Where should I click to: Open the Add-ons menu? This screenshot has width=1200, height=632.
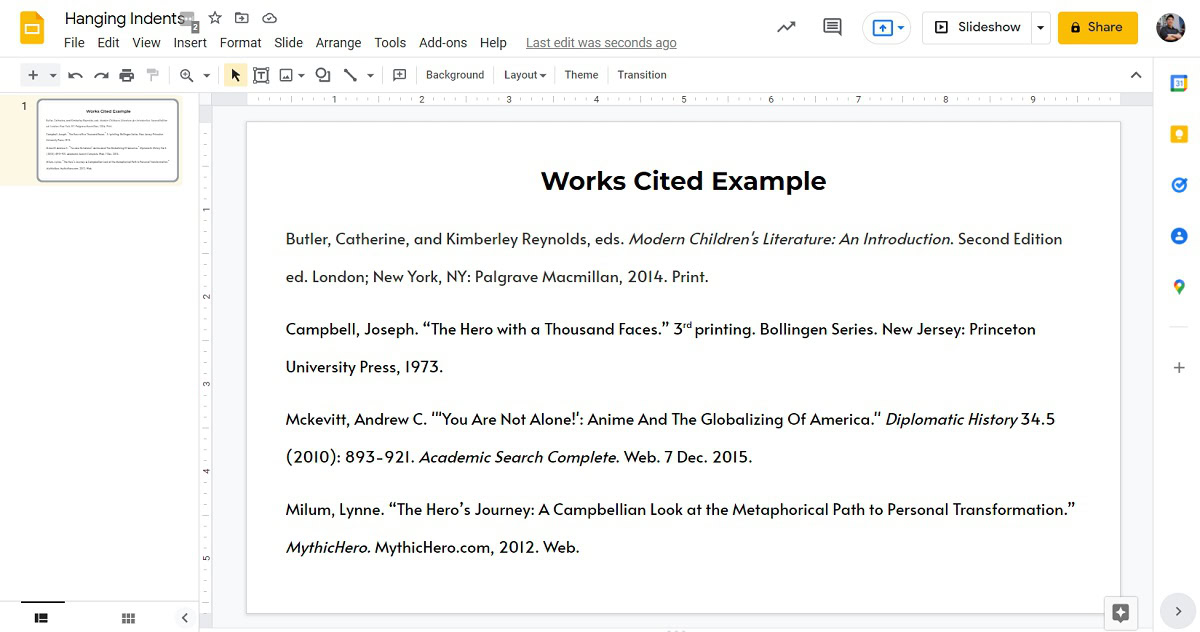443,43
